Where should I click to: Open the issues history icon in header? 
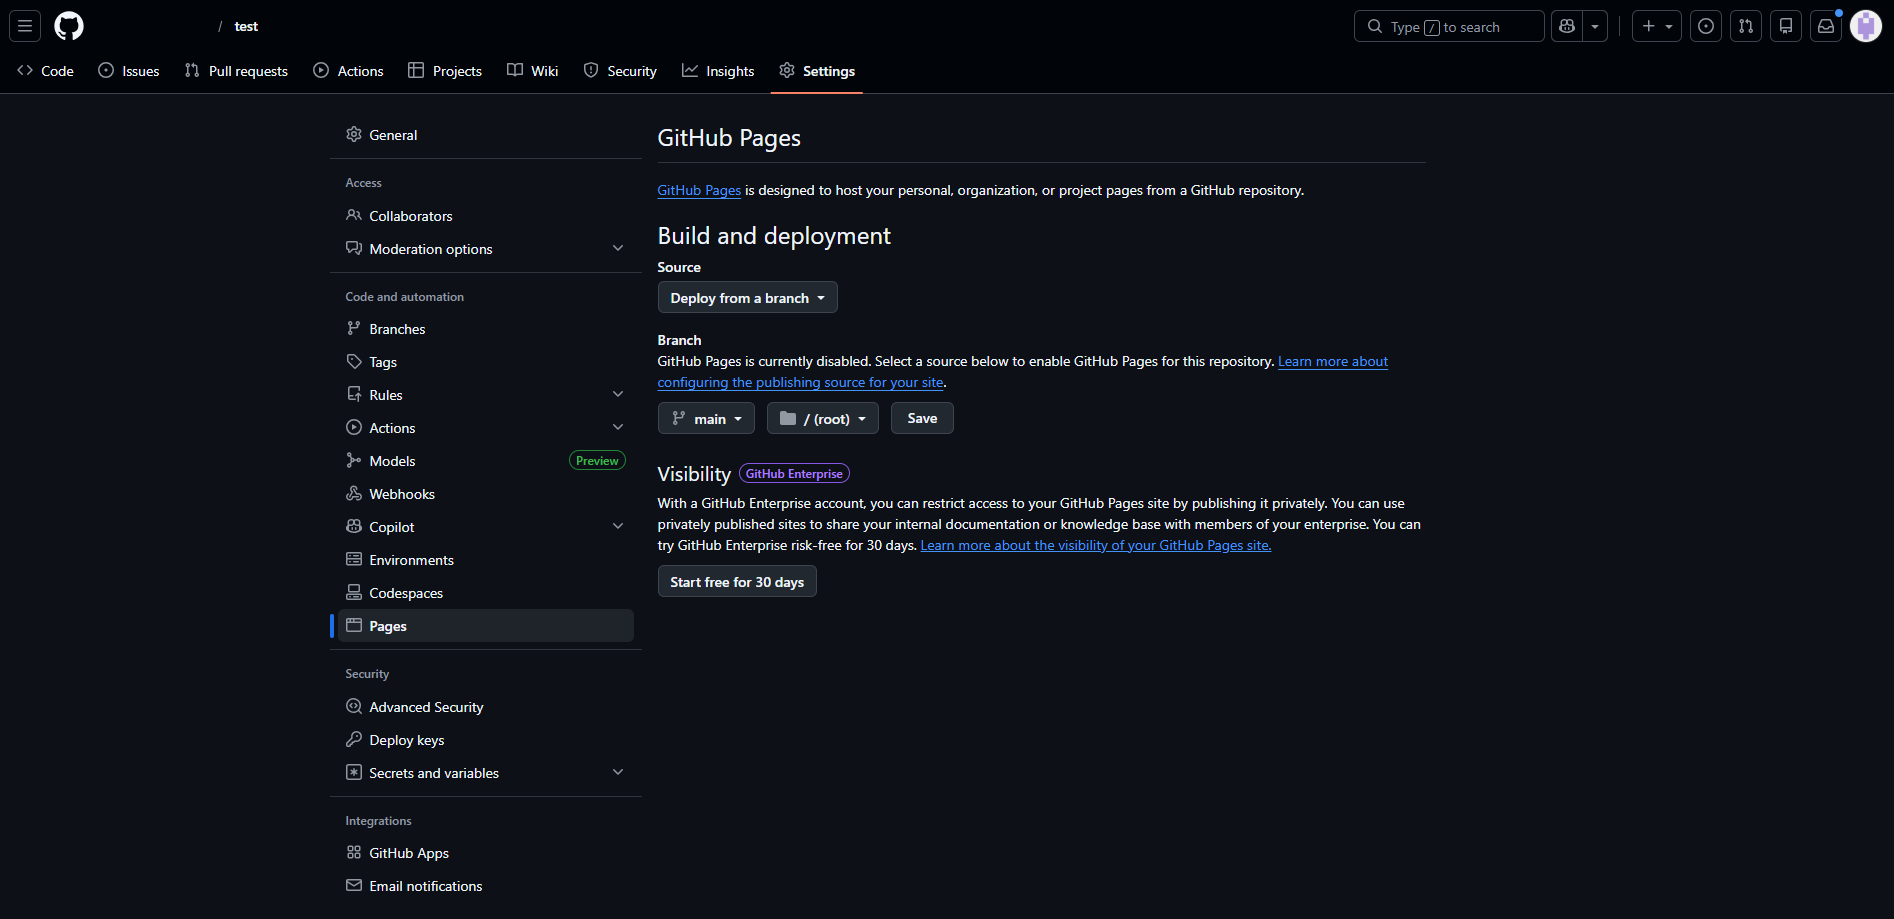1706,26
